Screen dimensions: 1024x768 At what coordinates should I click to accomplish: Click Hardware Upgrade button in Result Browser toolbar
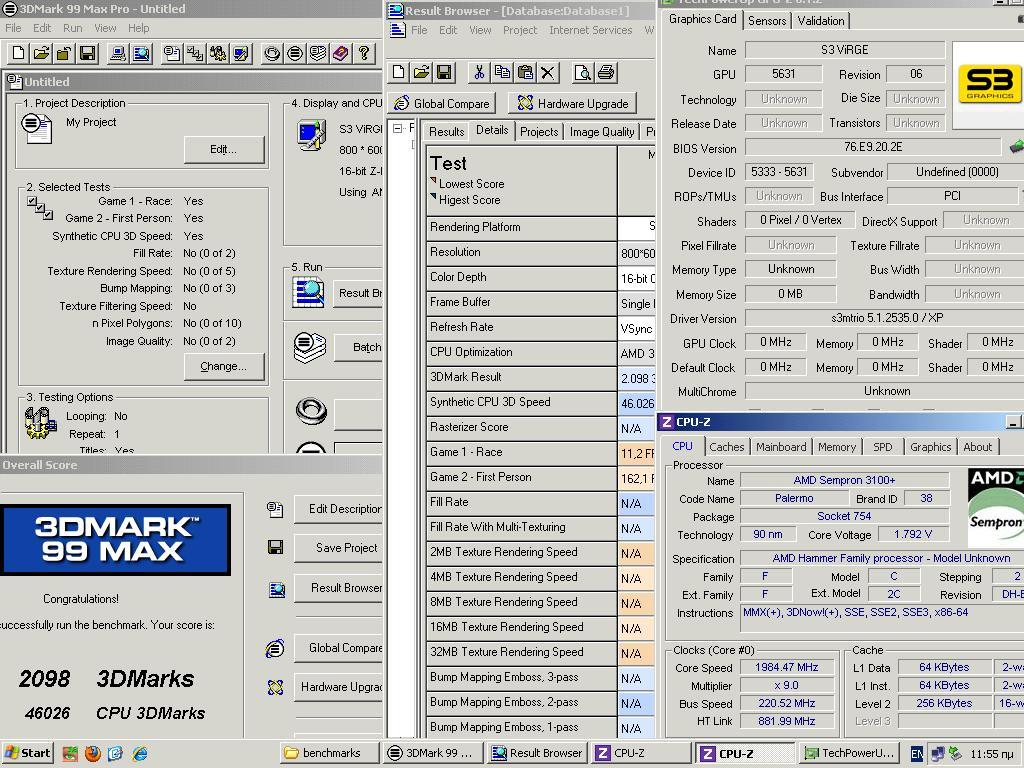[573, 103]
